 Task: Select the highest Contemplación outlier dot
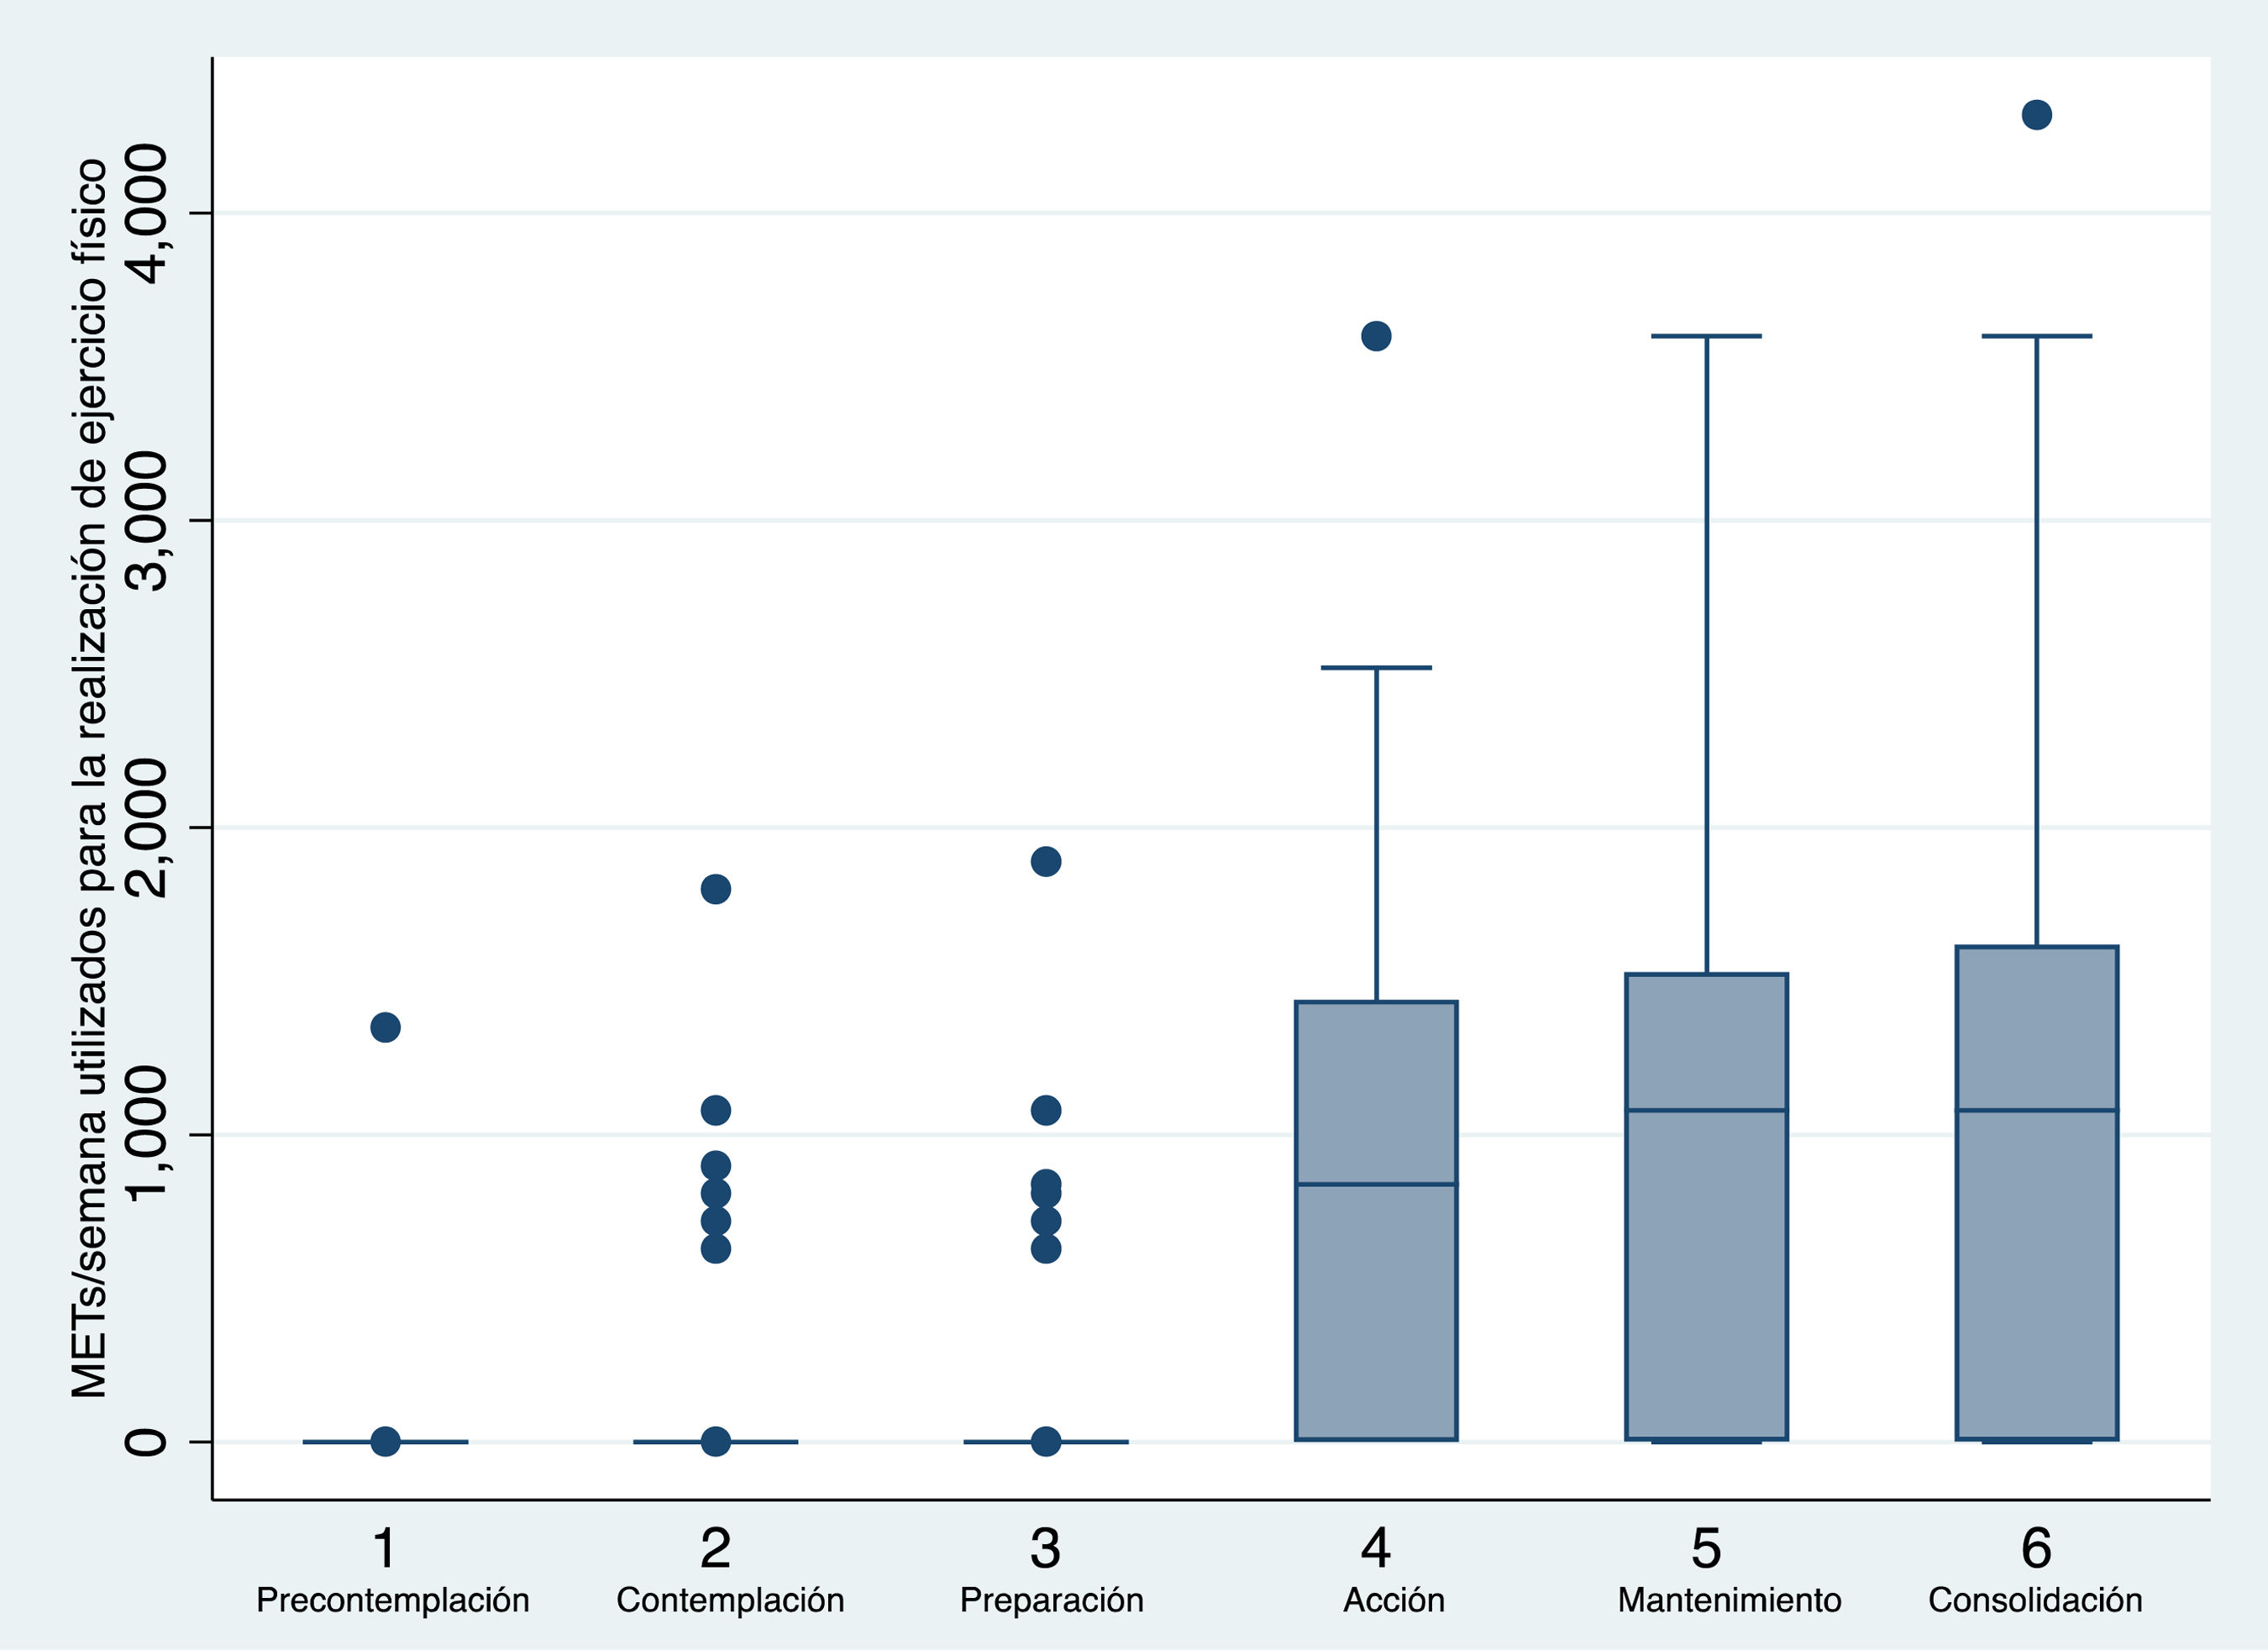(715, 889)
